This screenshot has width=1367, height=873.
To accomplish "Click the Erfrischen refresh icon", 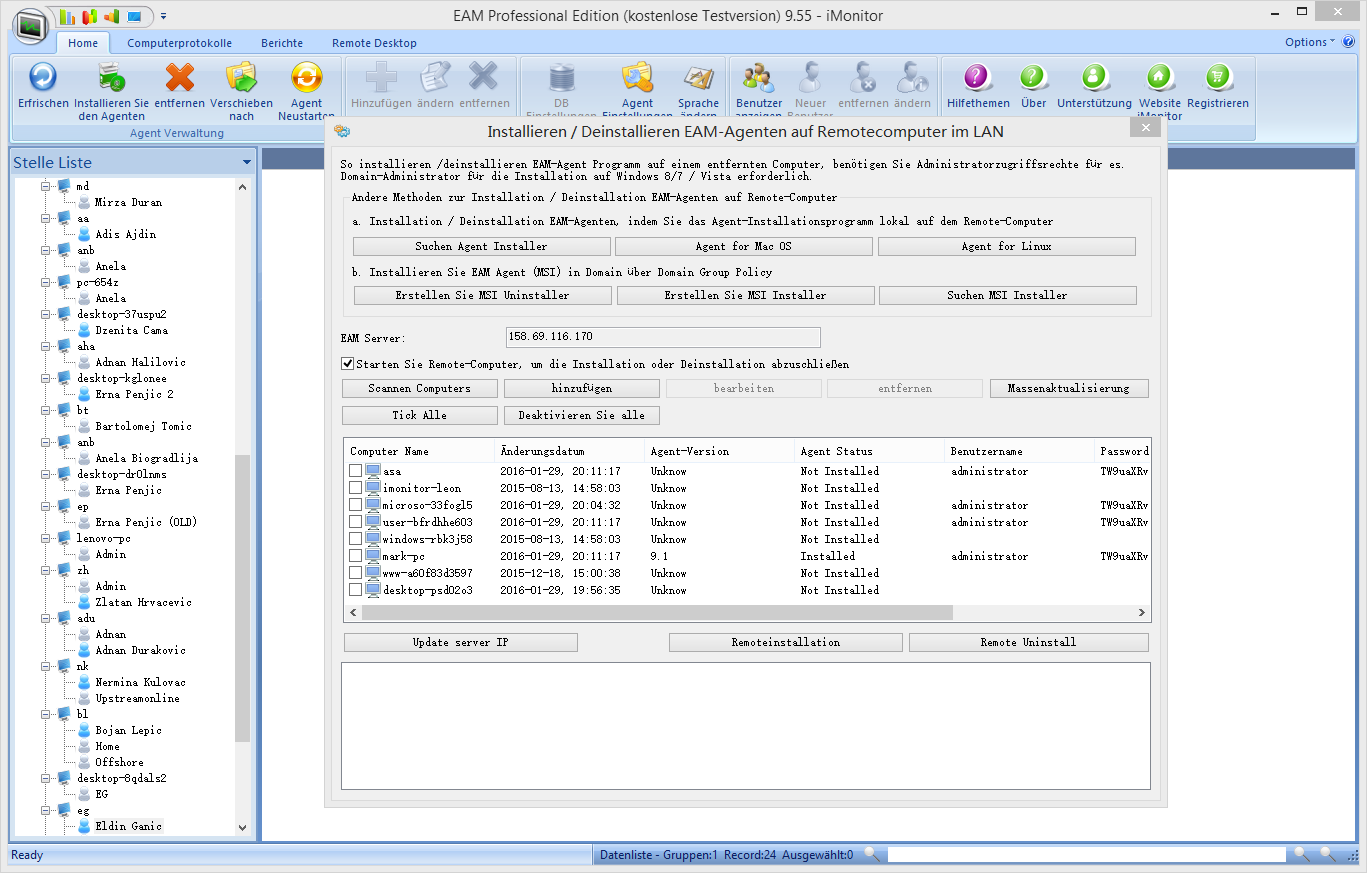I will pos(42,78).
